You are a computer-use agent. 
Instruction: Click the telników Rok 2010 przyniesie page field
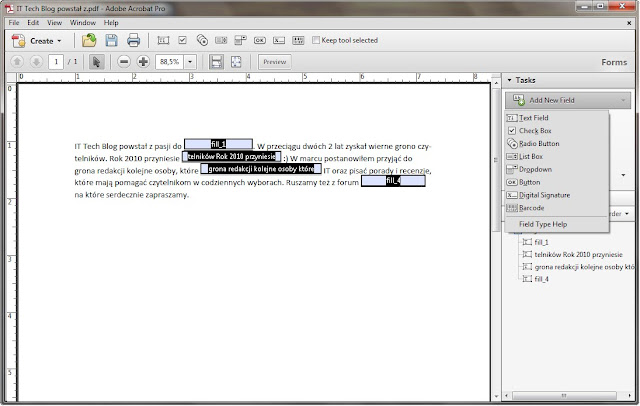tap(231, 157)
